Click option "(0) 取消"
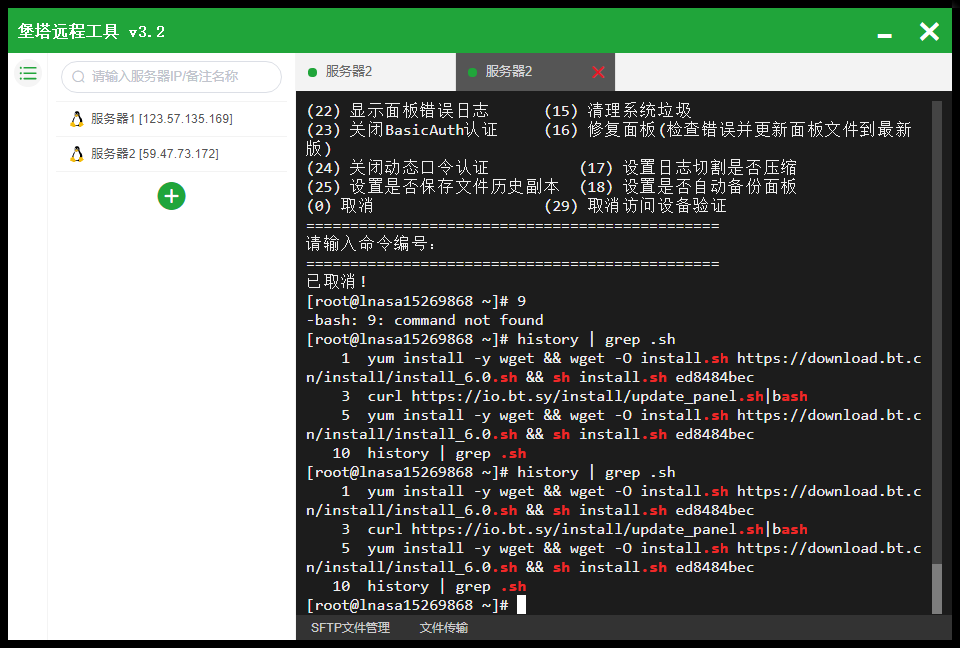This screenshot has height=648, width=960. click(340, 206)
